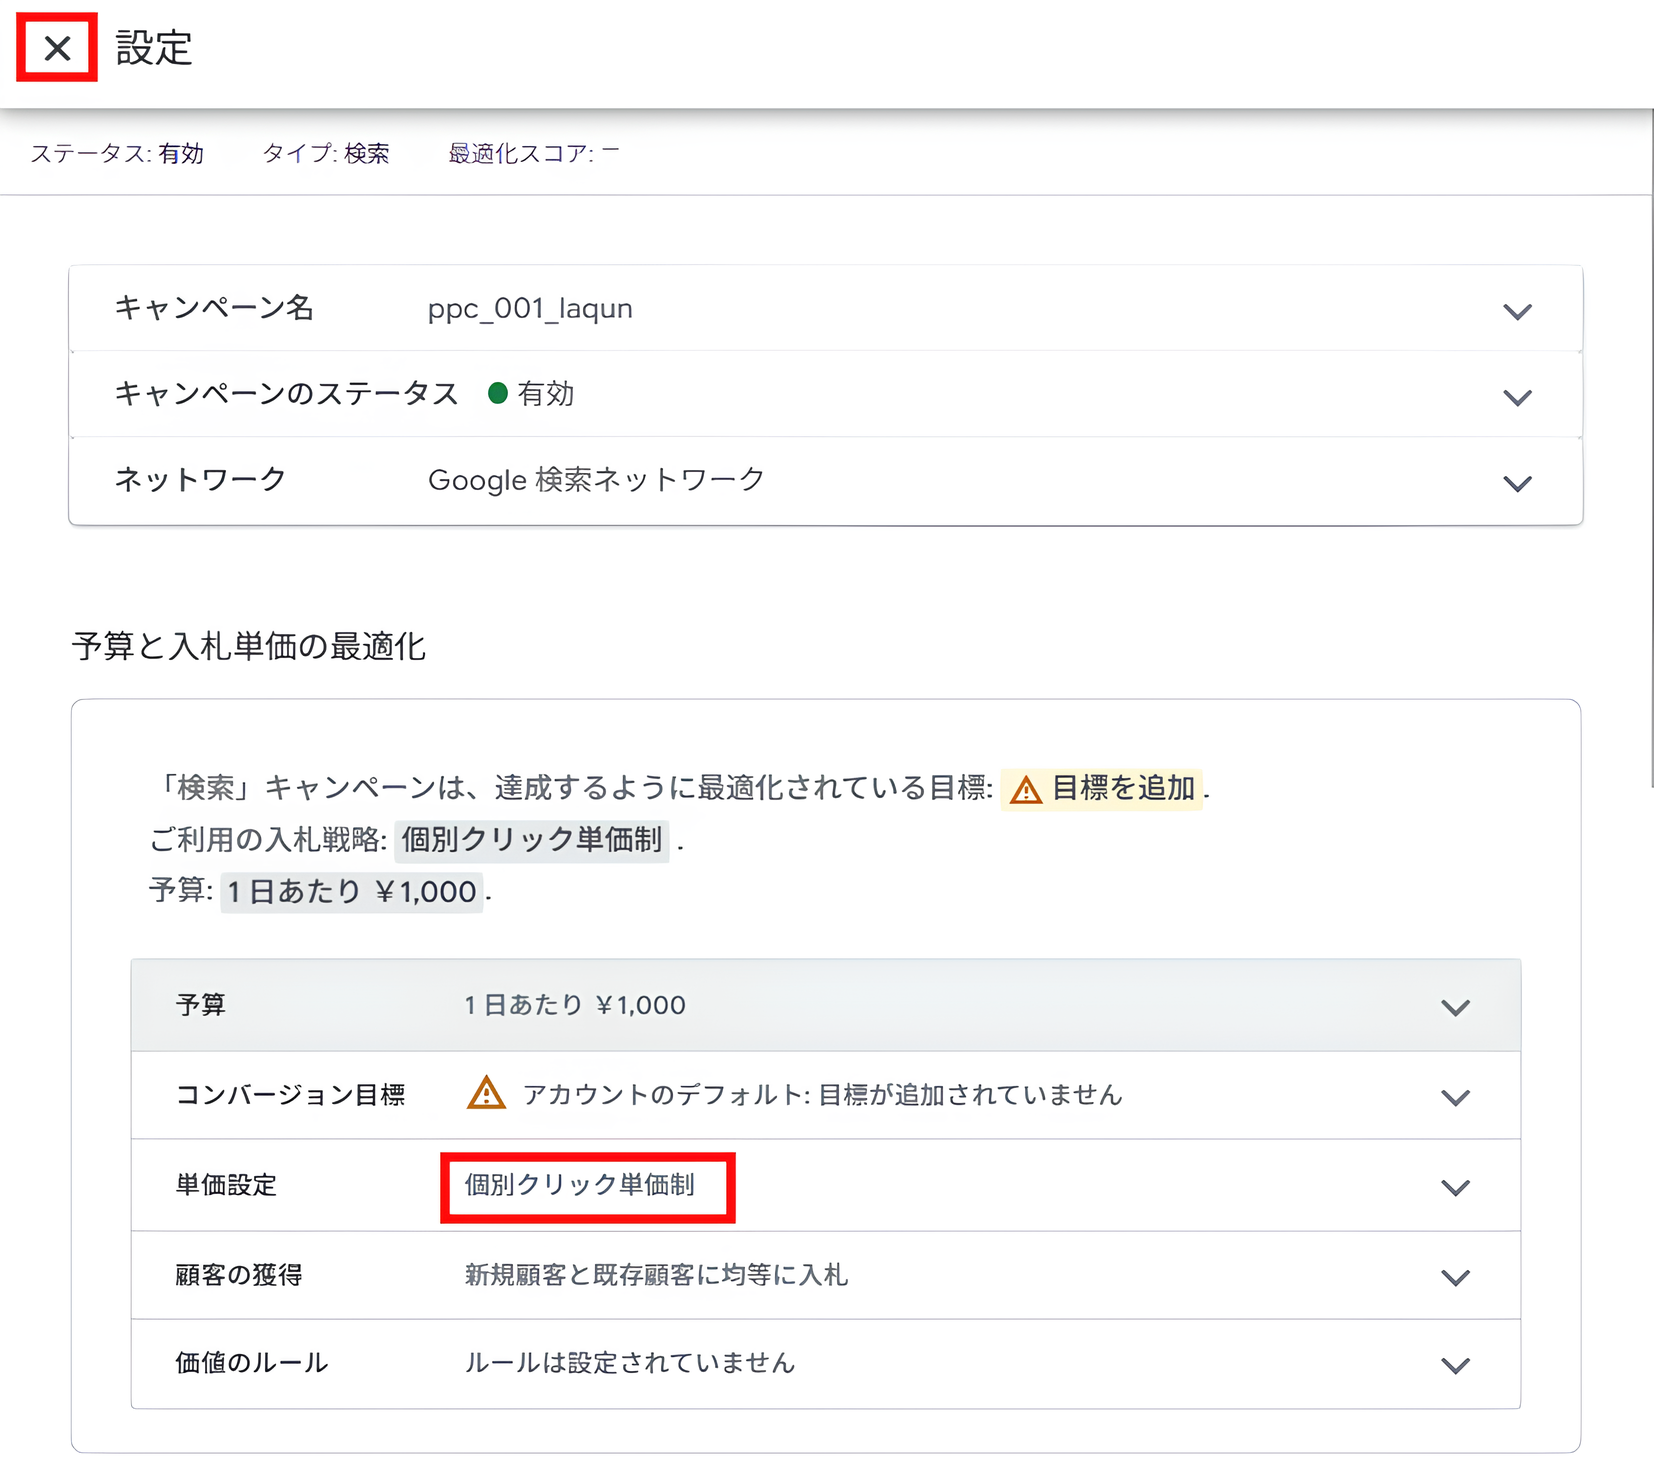Expand the ネットワーク settings row
This screenshot has height=1464, width=1654.
(x=1517, y=483)
